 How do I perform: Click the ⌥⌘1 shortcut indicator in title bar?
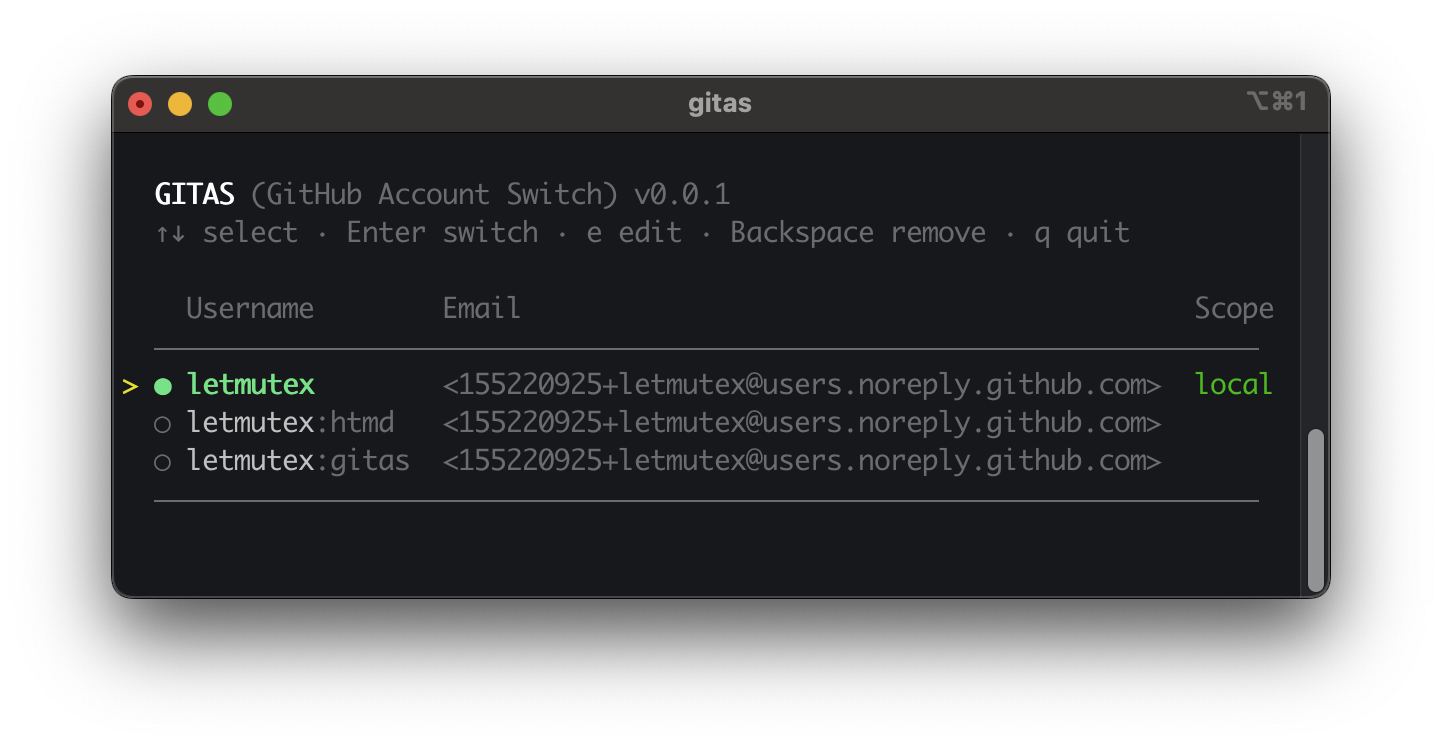(1276, 101)
